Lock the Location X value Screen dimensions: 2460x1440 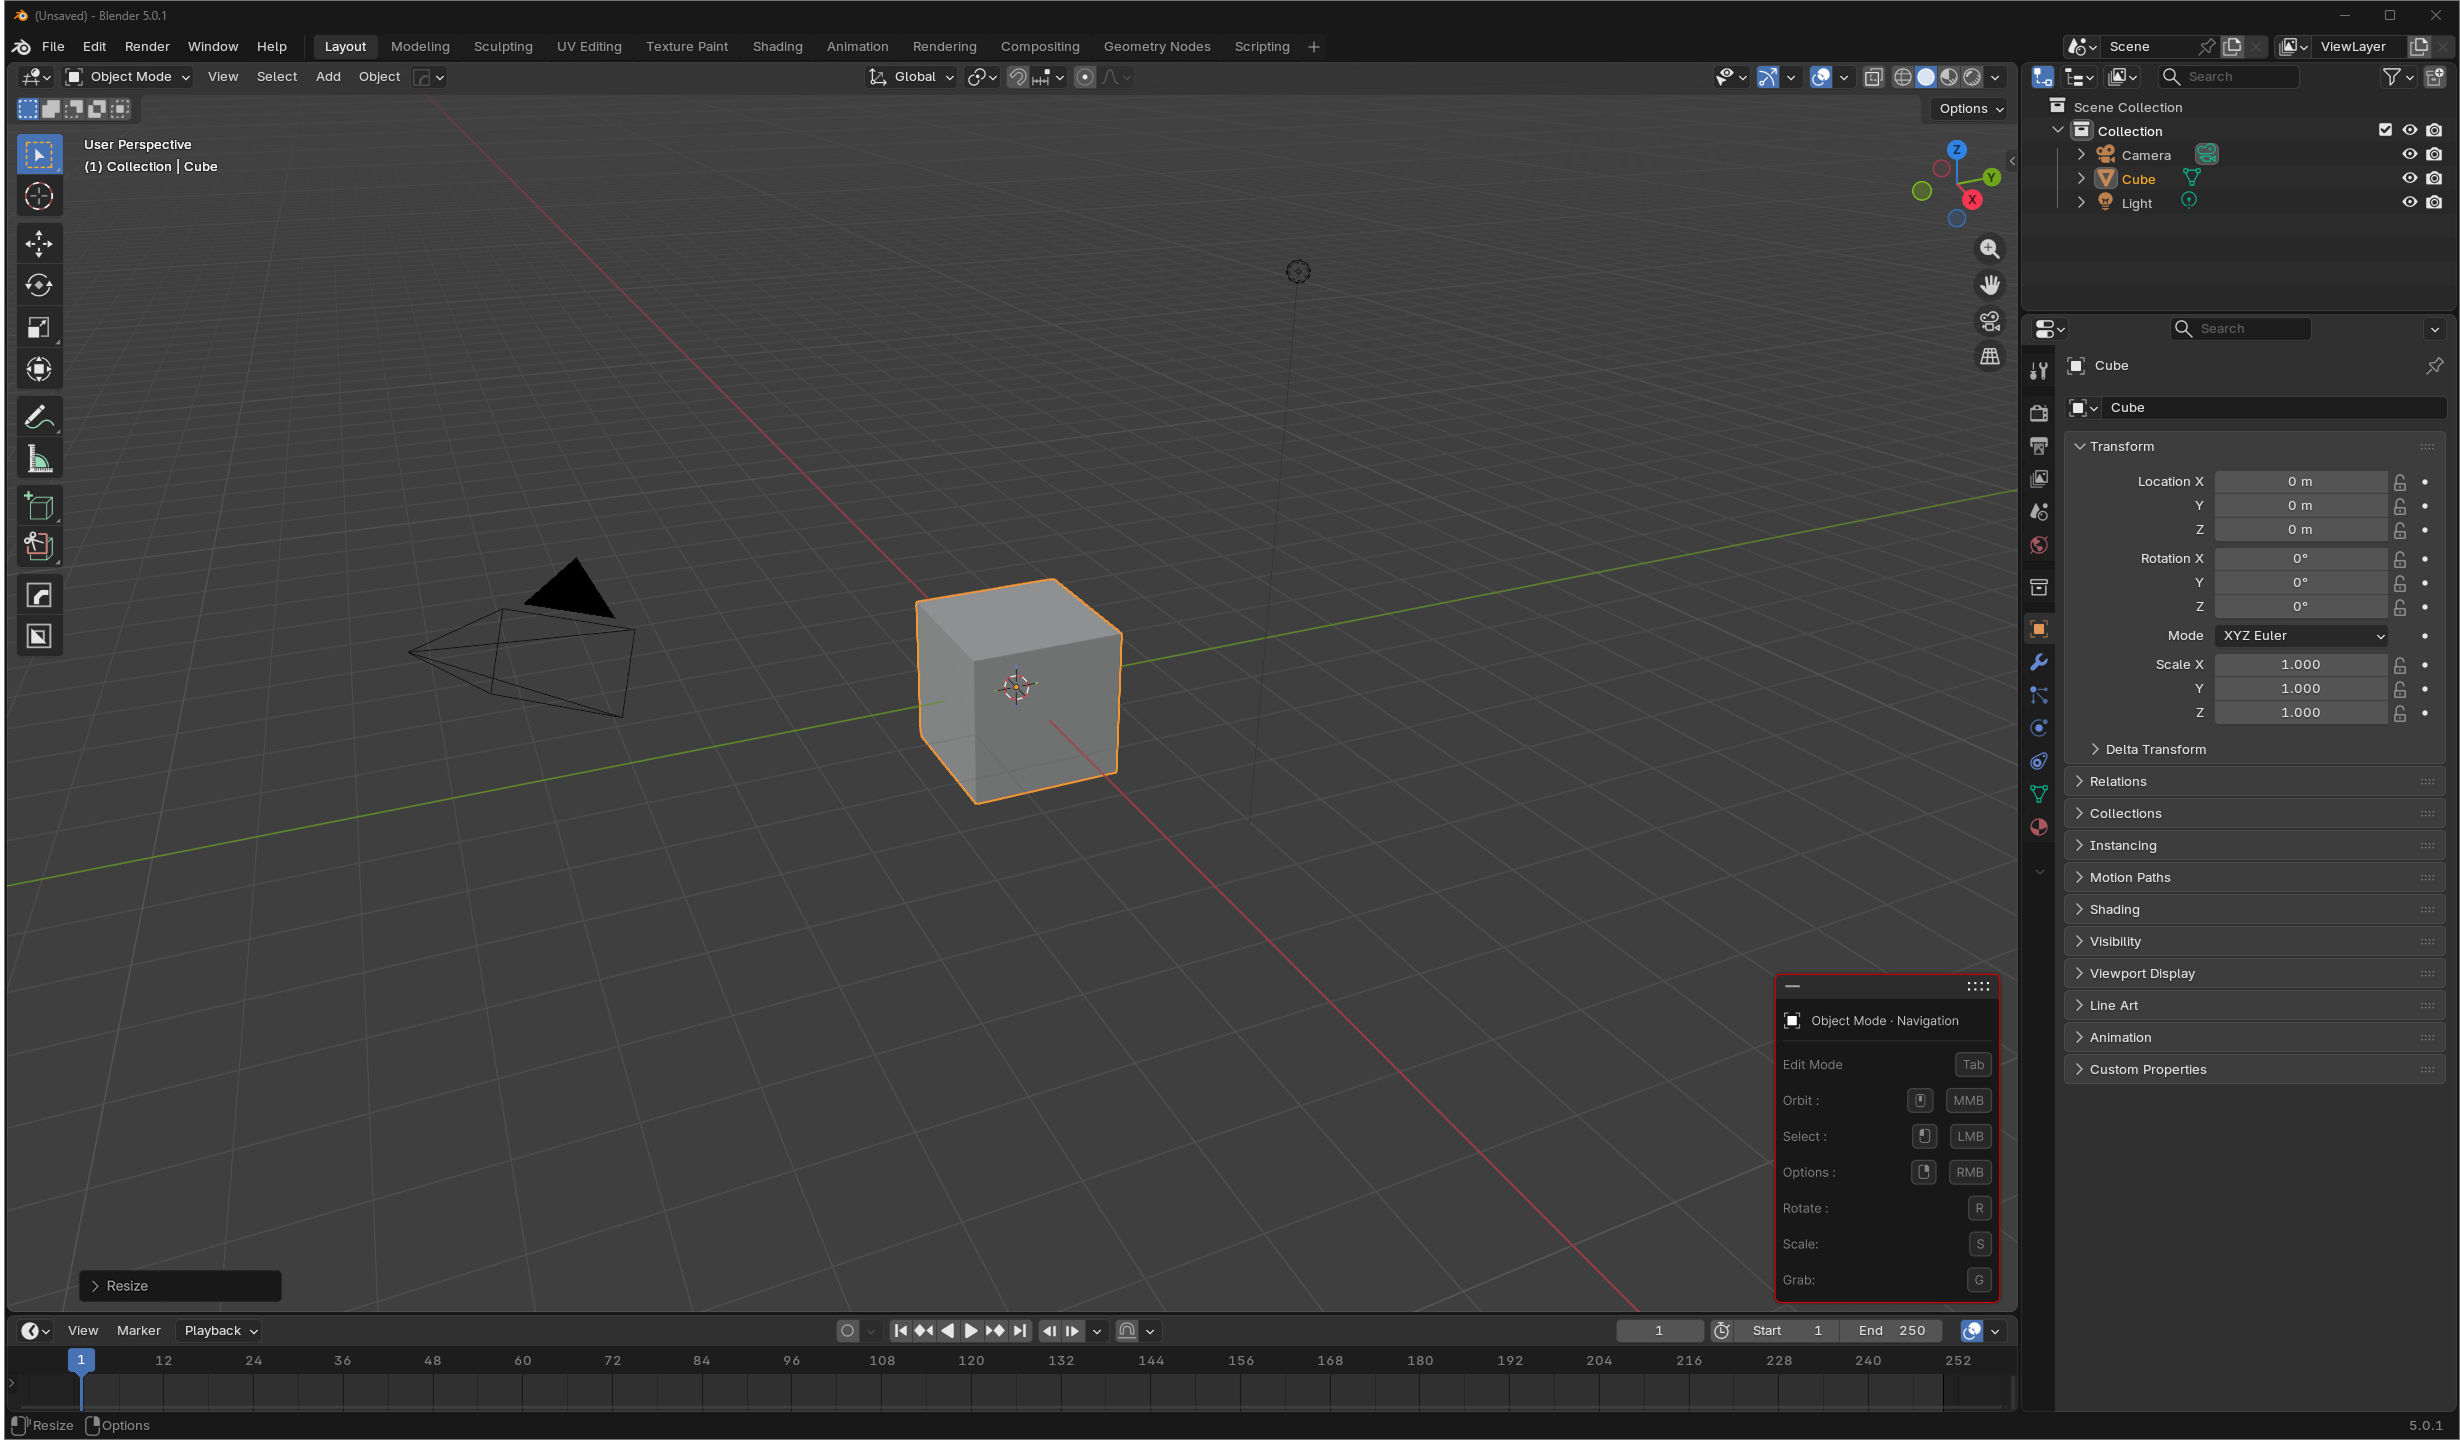pyautogui.click(x=2400, y=482)
